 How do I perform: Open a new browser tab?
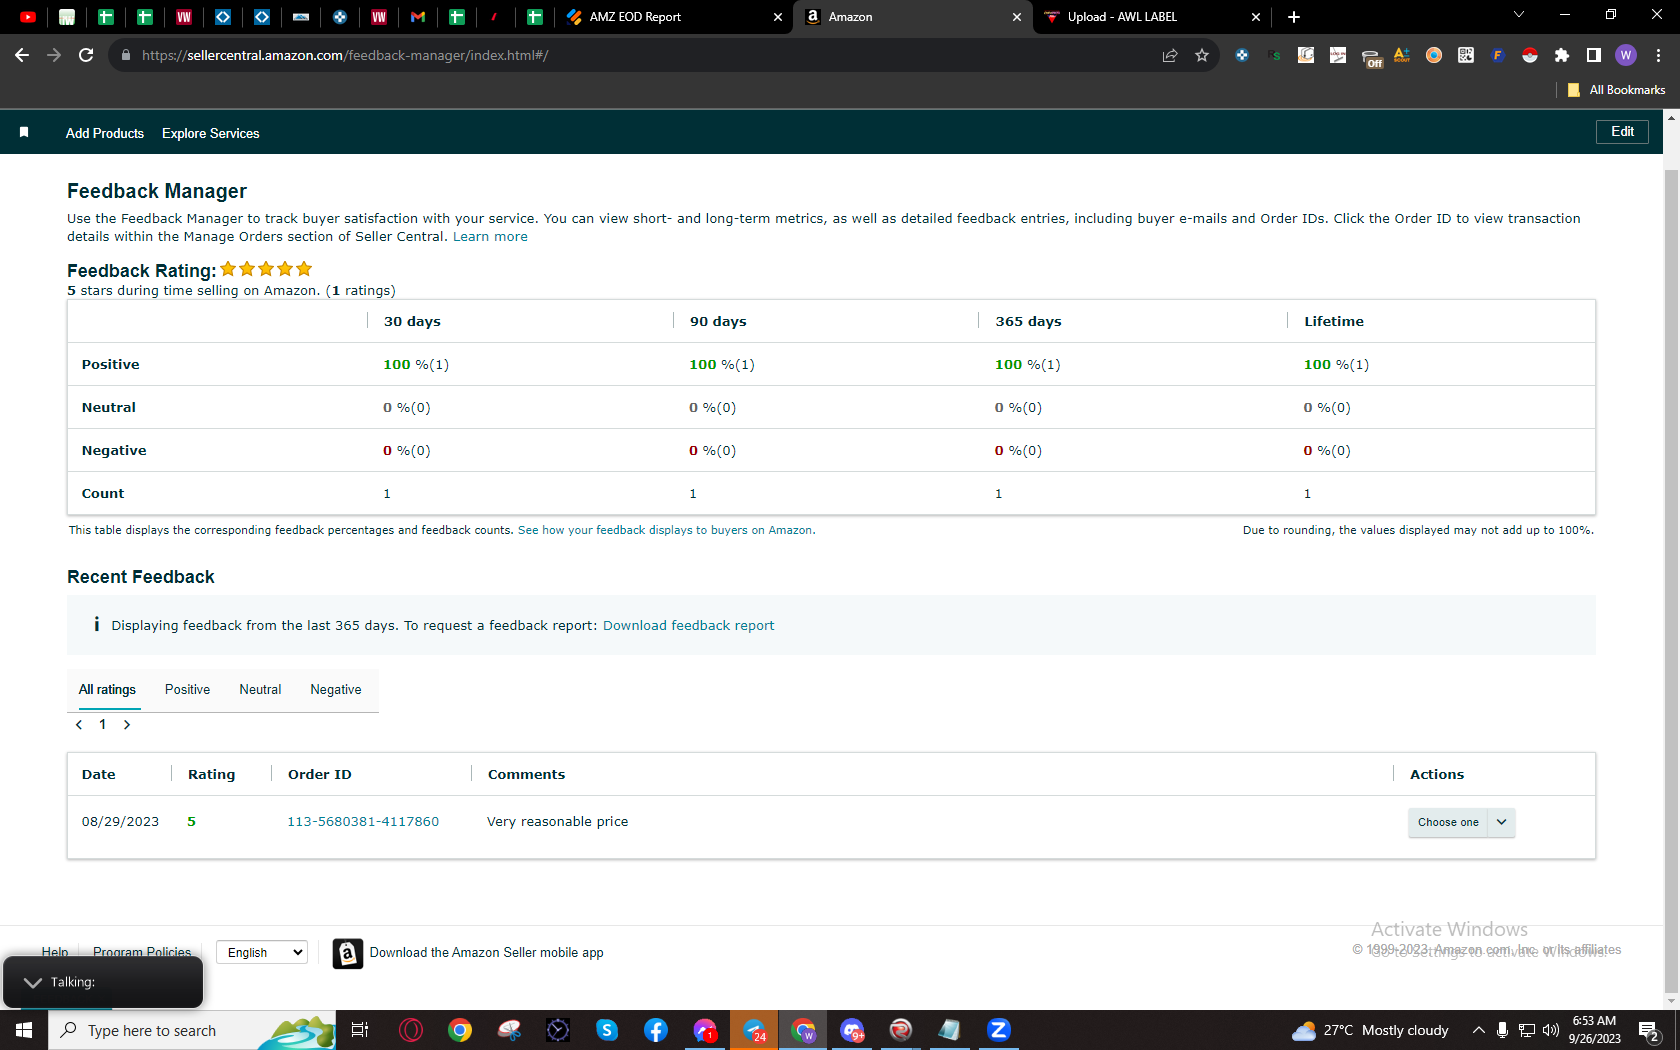click(1294, 17)
